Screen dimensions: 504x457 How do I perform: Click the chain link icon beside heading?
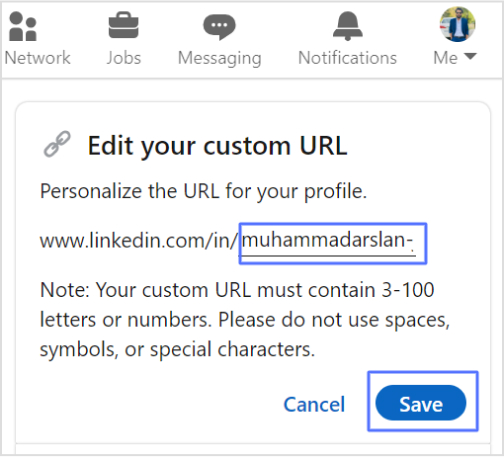[x=57, y=144]
